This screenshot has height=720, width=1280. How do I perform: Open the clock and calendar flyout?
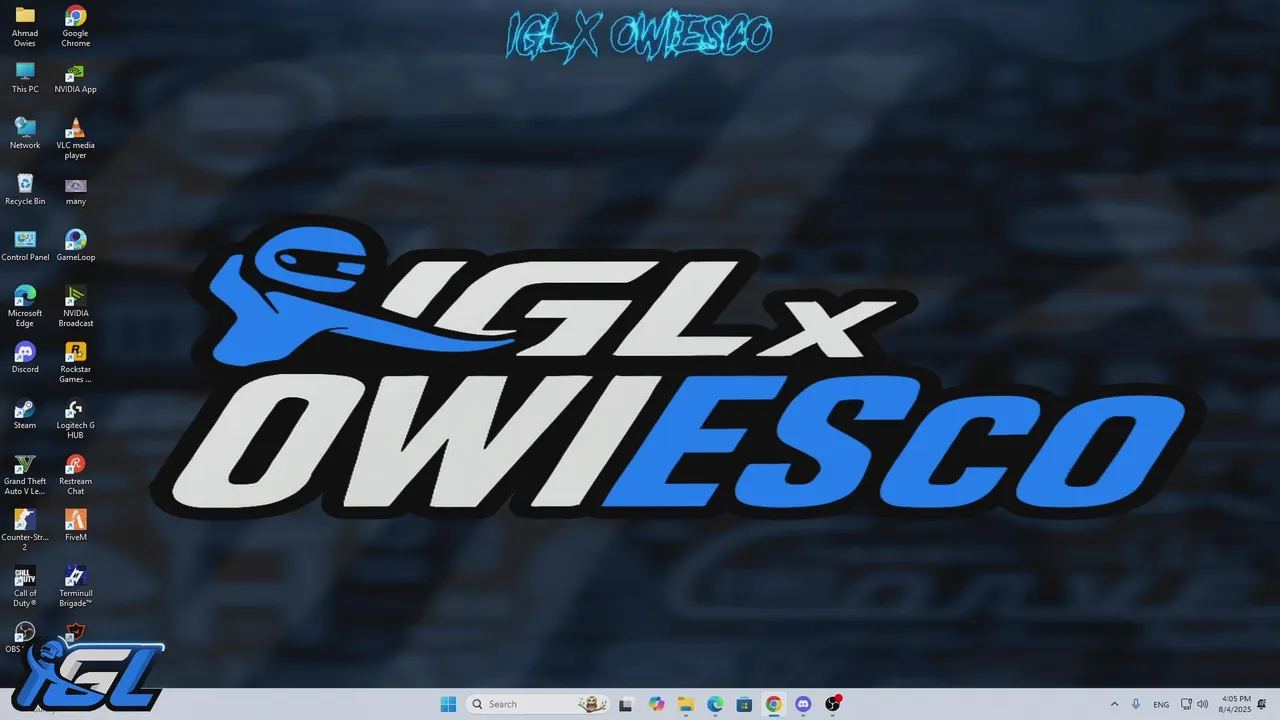pyautogui.click(x=1236, y=704)
